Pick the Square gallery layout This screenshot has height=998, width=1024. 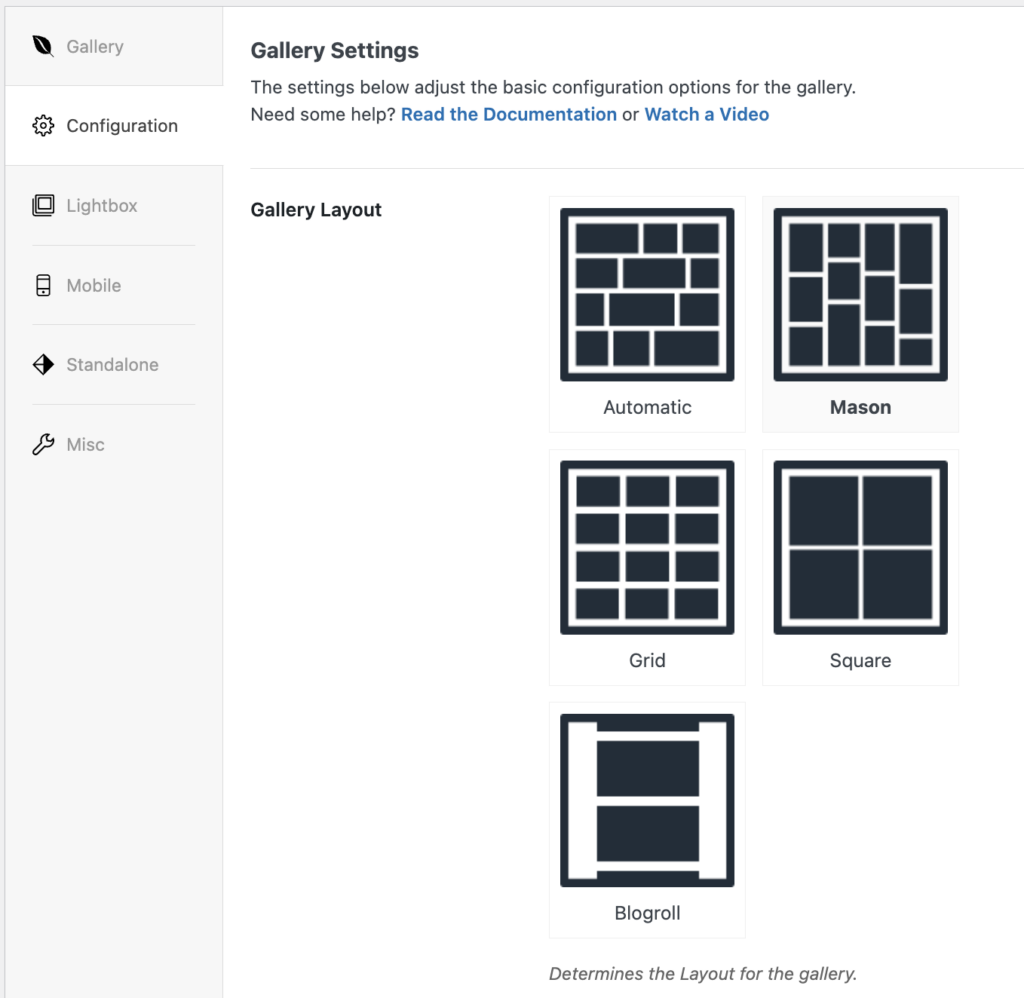(x=860, y=547)
